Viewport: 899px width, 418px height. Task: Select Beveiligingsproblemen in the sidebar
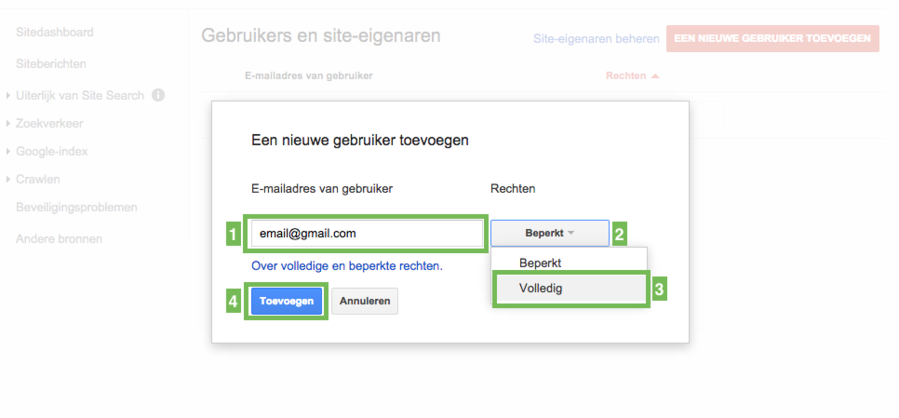pos(76,208)
